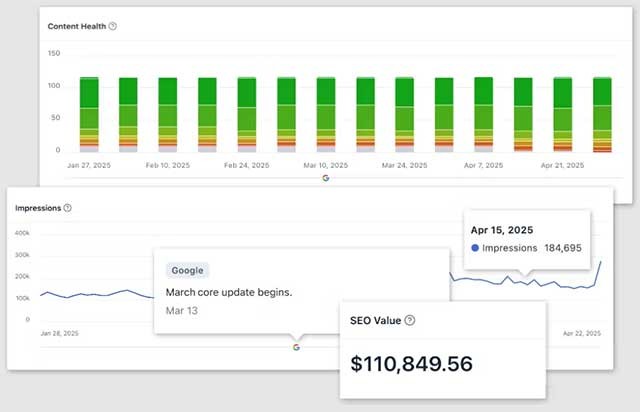Image resolution: width=640 pixels, height=412 pixels.
Task: Click the Apr 22, 2025 Impressions axis label
Action: [581, 333]
